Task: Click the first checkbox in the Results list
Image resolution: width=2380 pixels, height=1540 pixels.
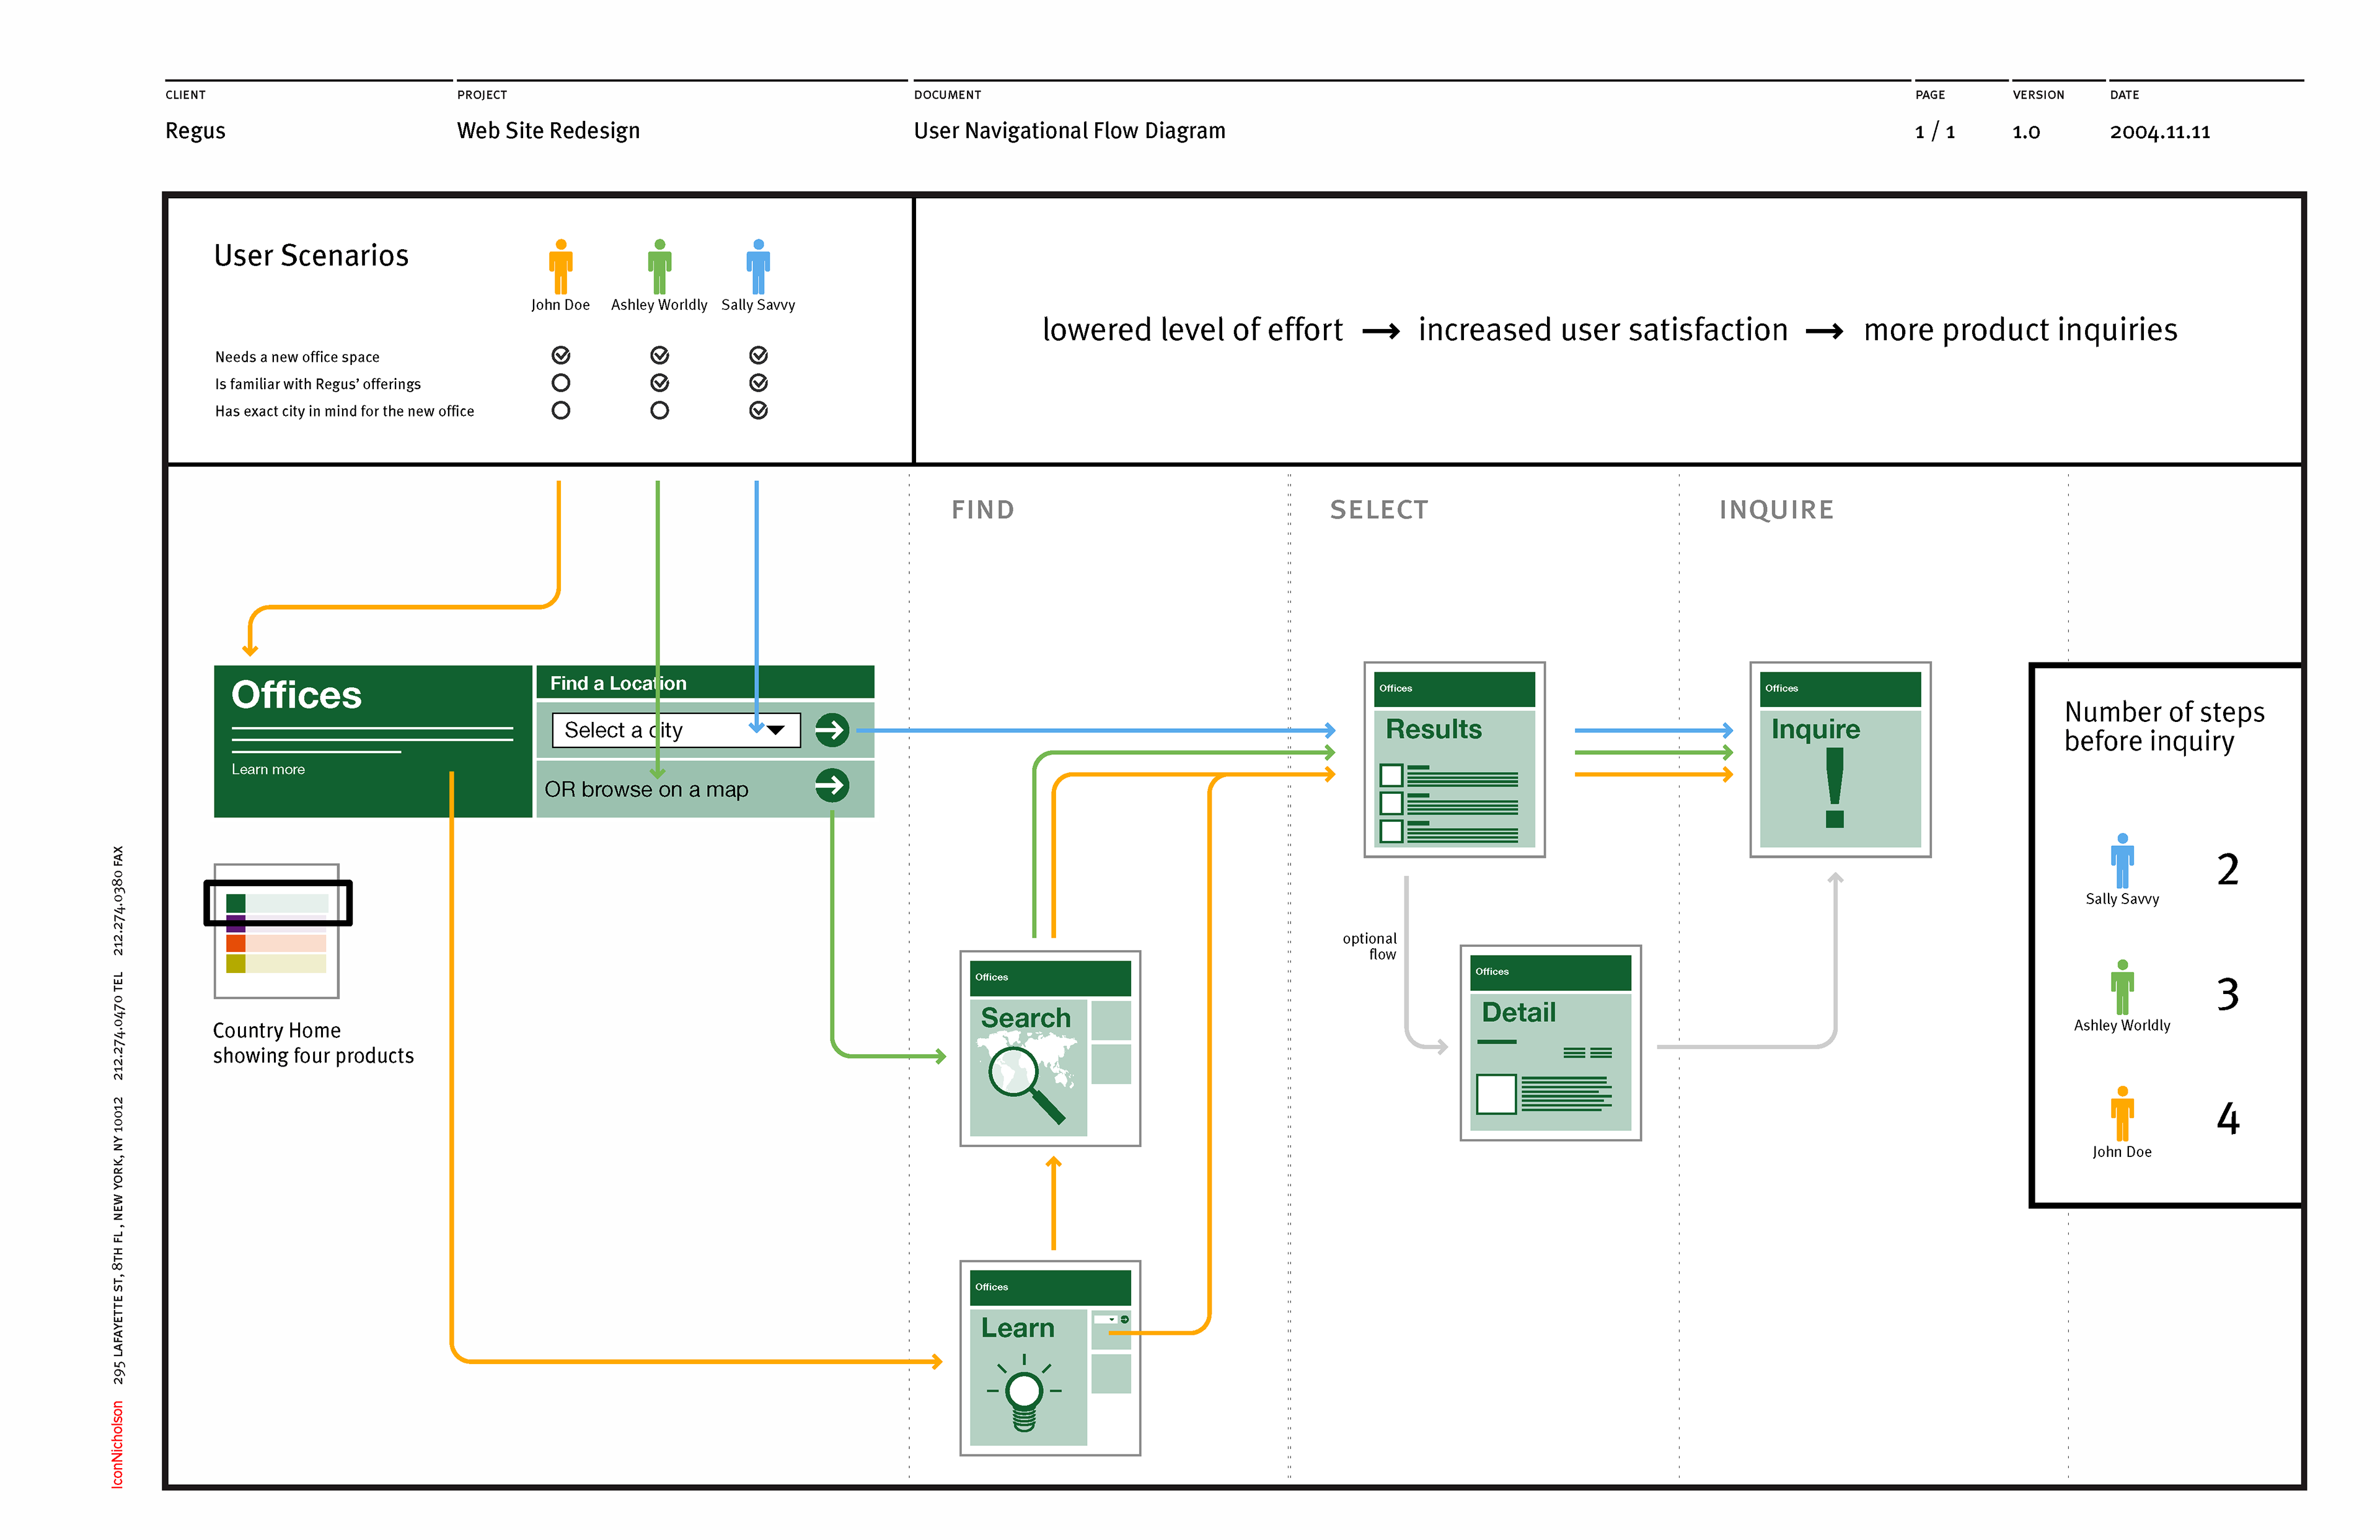Action: click(x=1391, y=775)
